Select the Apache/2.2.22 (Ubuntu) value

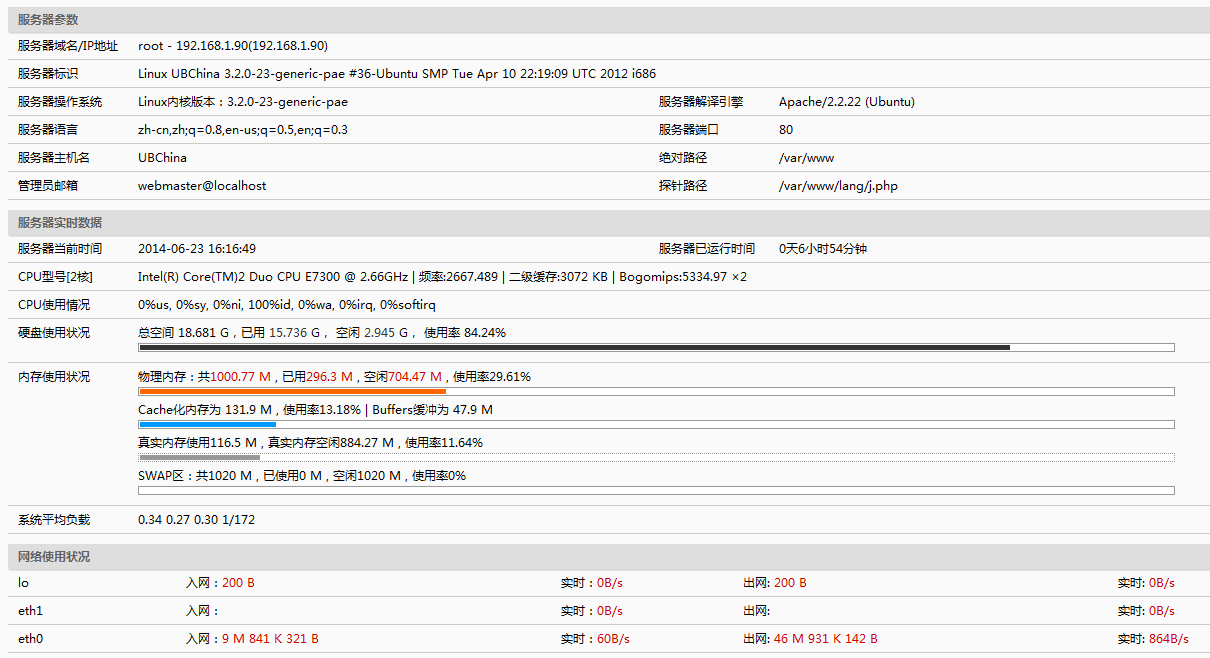(x=847, y=102)
